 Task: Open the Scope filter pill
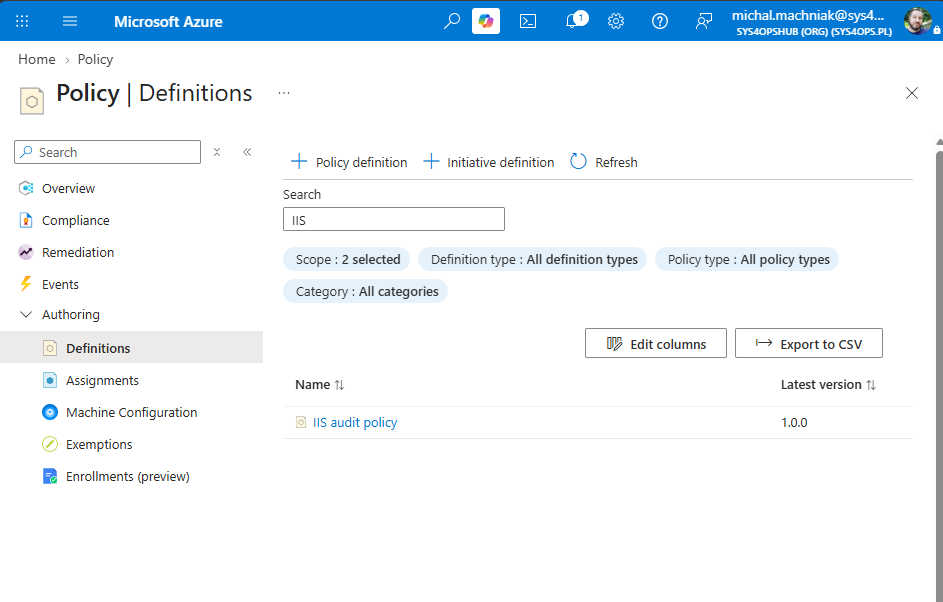tap(346, 259)
